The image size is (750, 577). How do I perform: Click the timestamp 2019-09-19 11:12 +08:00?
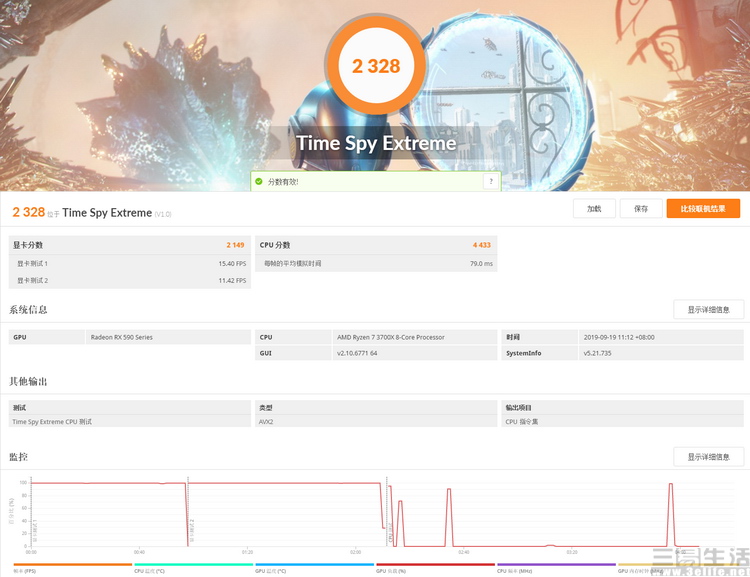[619, 337]
